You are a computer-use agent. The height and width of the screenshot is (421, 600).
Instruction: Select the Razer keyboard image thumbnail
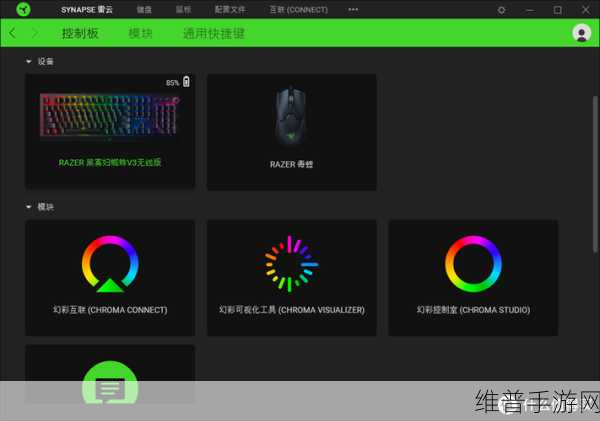tap(110, 115)
